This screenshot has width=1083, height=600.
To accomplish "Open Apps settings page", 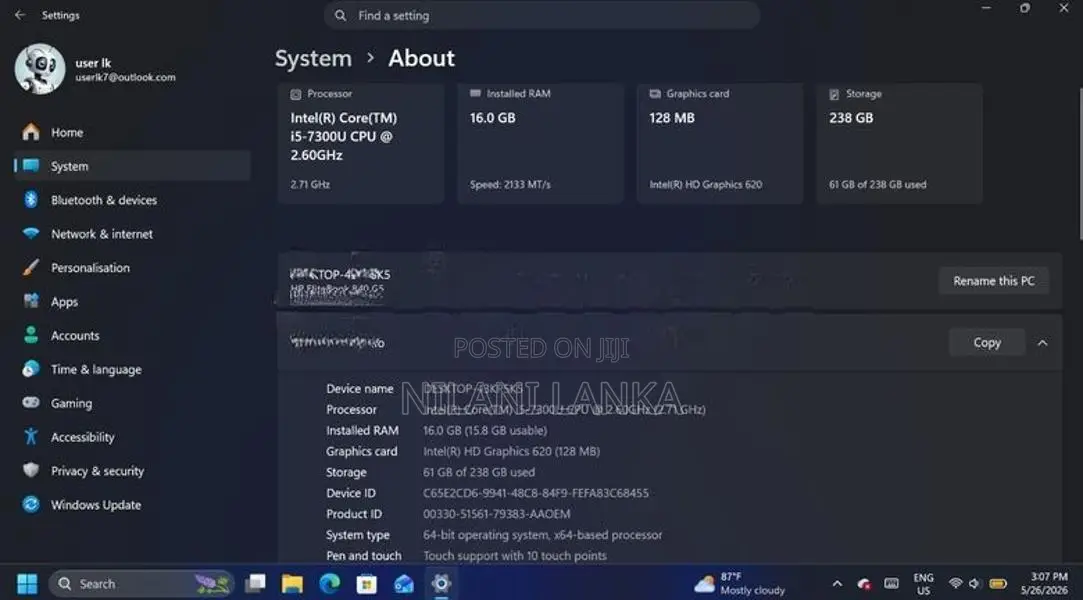I will [132, 301].
